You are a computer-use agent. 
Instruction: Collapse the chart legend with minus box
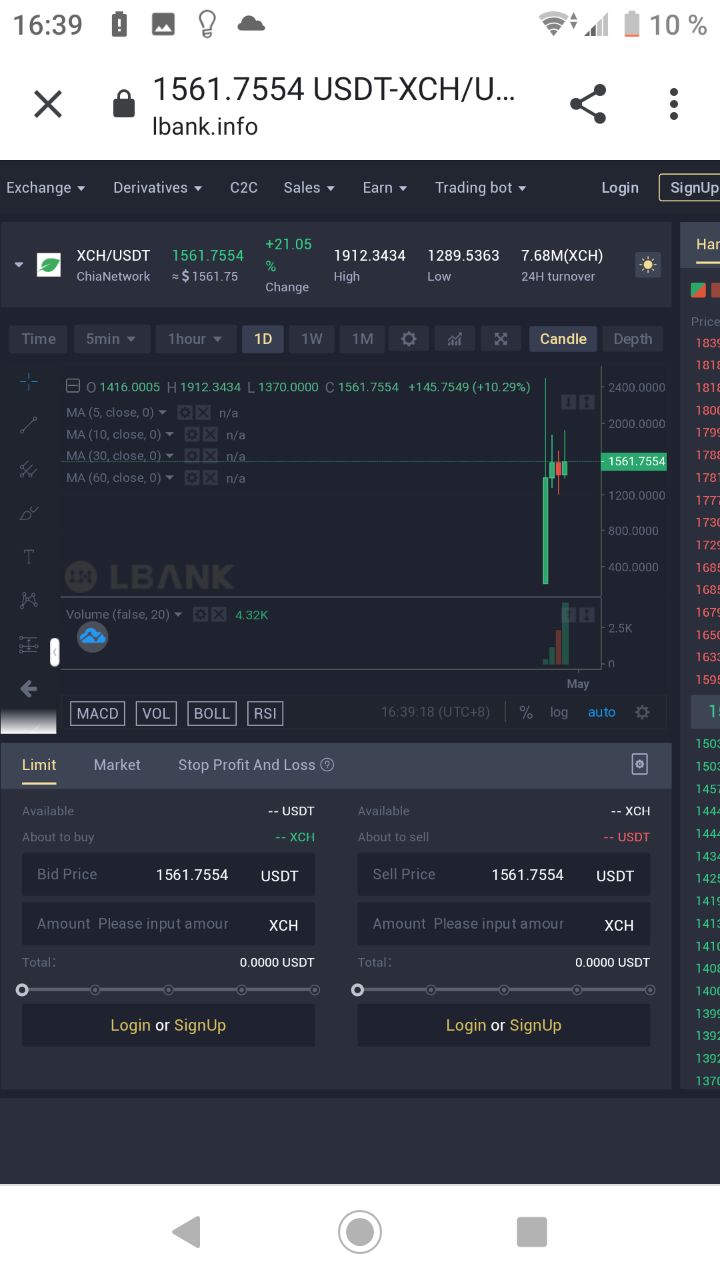click(x=73, y=387)
